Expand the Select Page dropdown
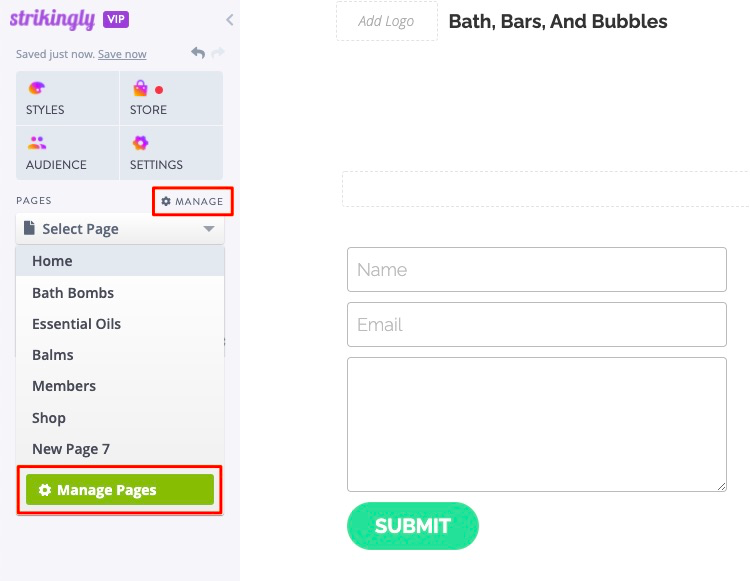 click(120, 229)
